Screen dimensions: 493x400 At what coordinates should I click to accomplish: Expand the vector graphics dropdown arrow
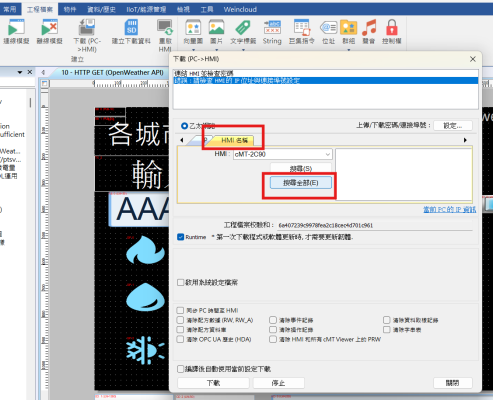pyautogui.click(x=193, y=50)
